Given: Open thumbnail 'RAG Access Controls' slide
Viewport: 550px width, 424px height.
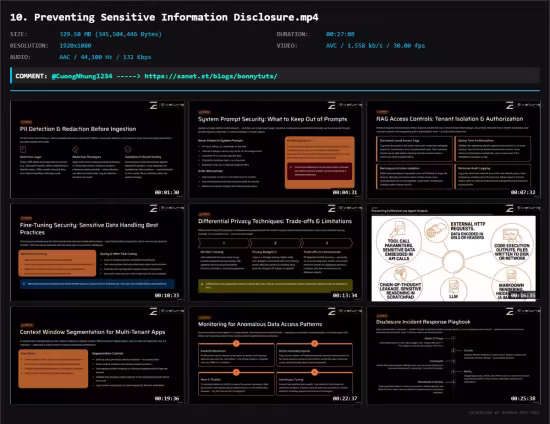Looking at the screenshot, I should click(x=454, y=149).
